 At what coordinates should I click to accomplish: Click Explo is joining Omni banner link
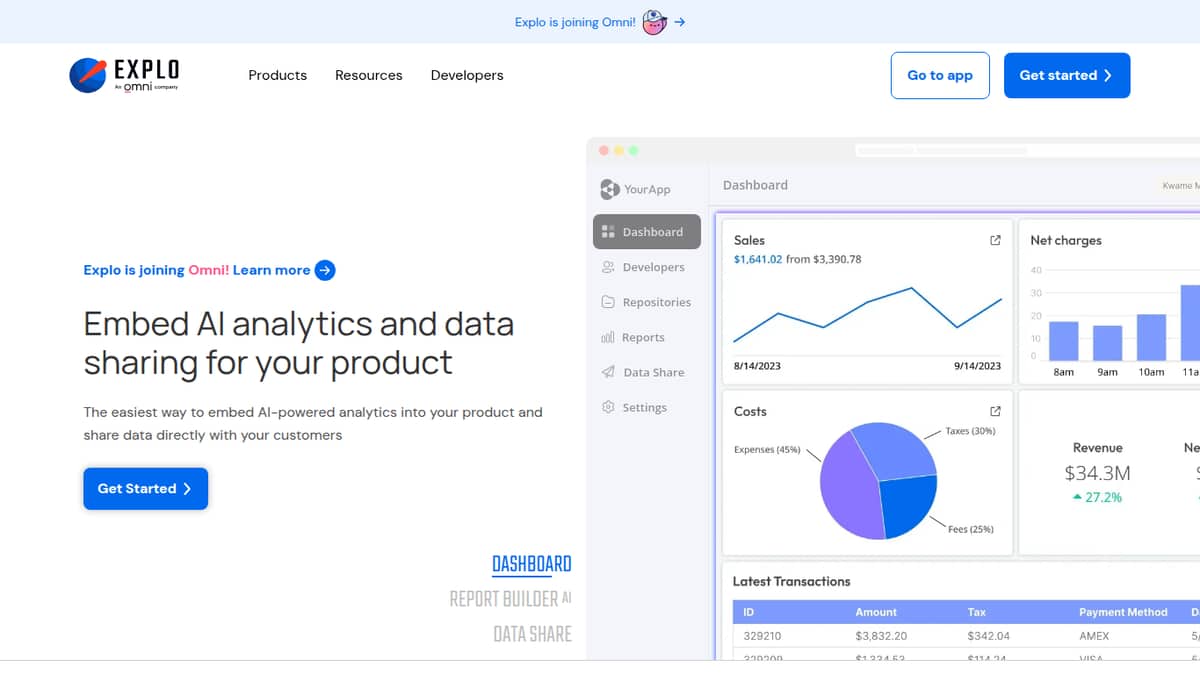(575, 22)
